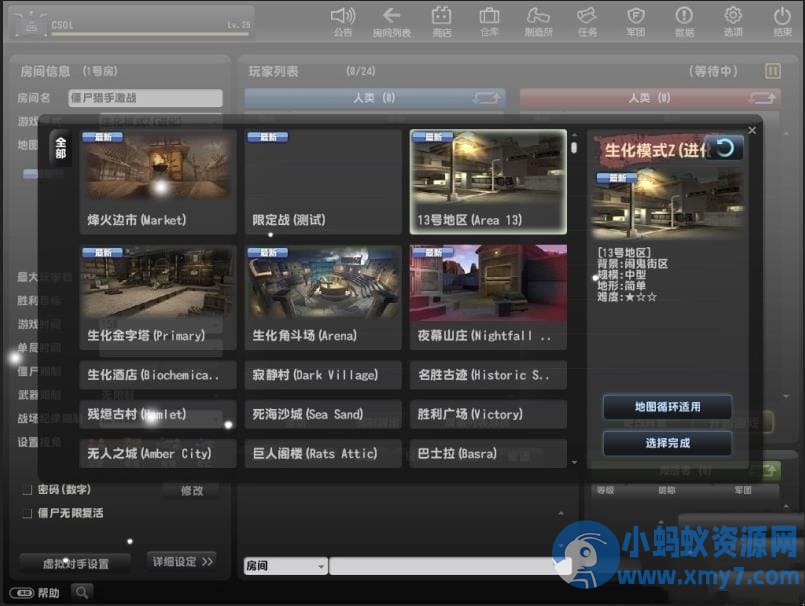Open the 仓库 warehouse icon
This screenshot has height=606, width=805.
pyautogui.click(x=489, y=22)
